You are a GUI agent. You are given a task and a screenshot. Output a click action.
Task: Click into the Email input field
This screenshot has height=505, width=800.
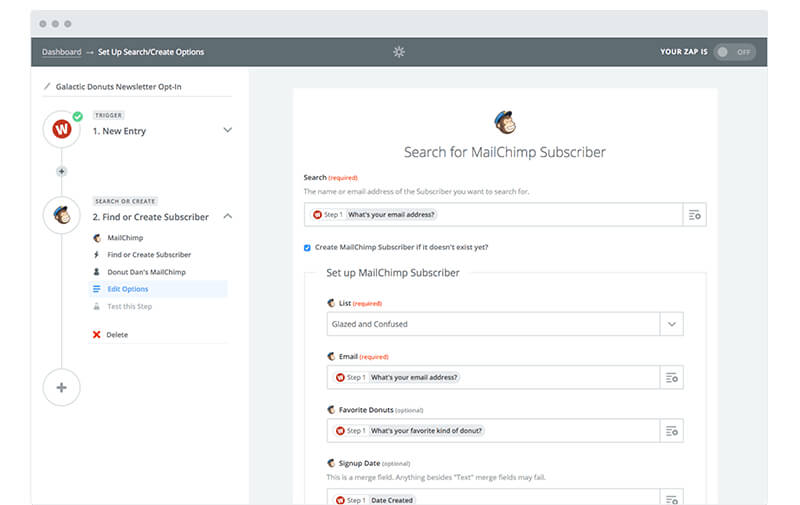[x=493, y=377]
